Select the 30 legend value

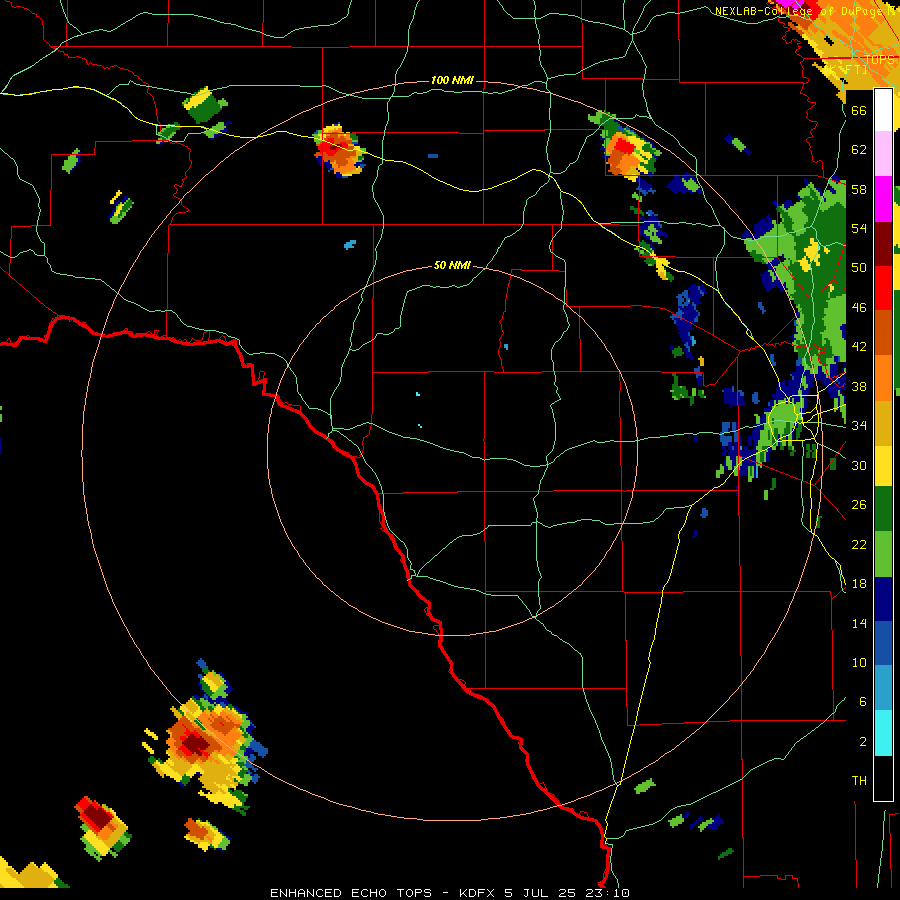[x=859, y=465]
